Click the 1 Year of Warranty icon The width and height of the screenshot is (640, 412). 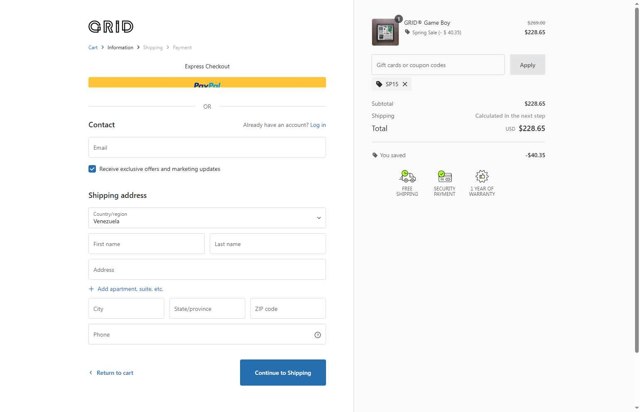click(482, 177)
